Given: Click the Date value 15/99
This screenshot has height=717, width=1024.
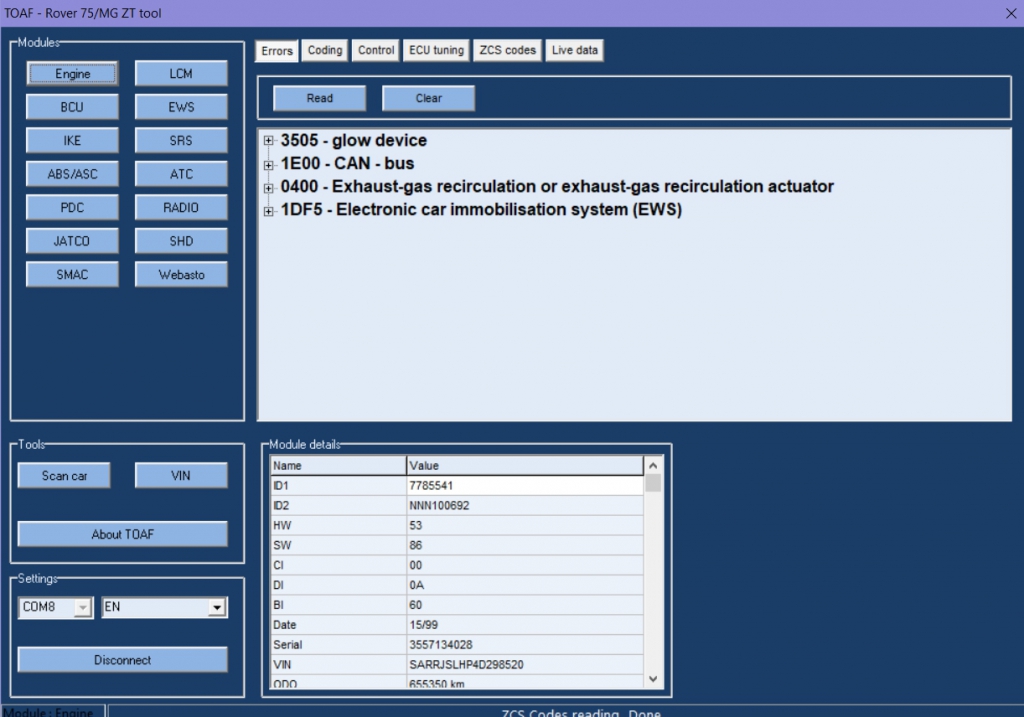Looking at the screenshot, I should [x=524, y=625].
